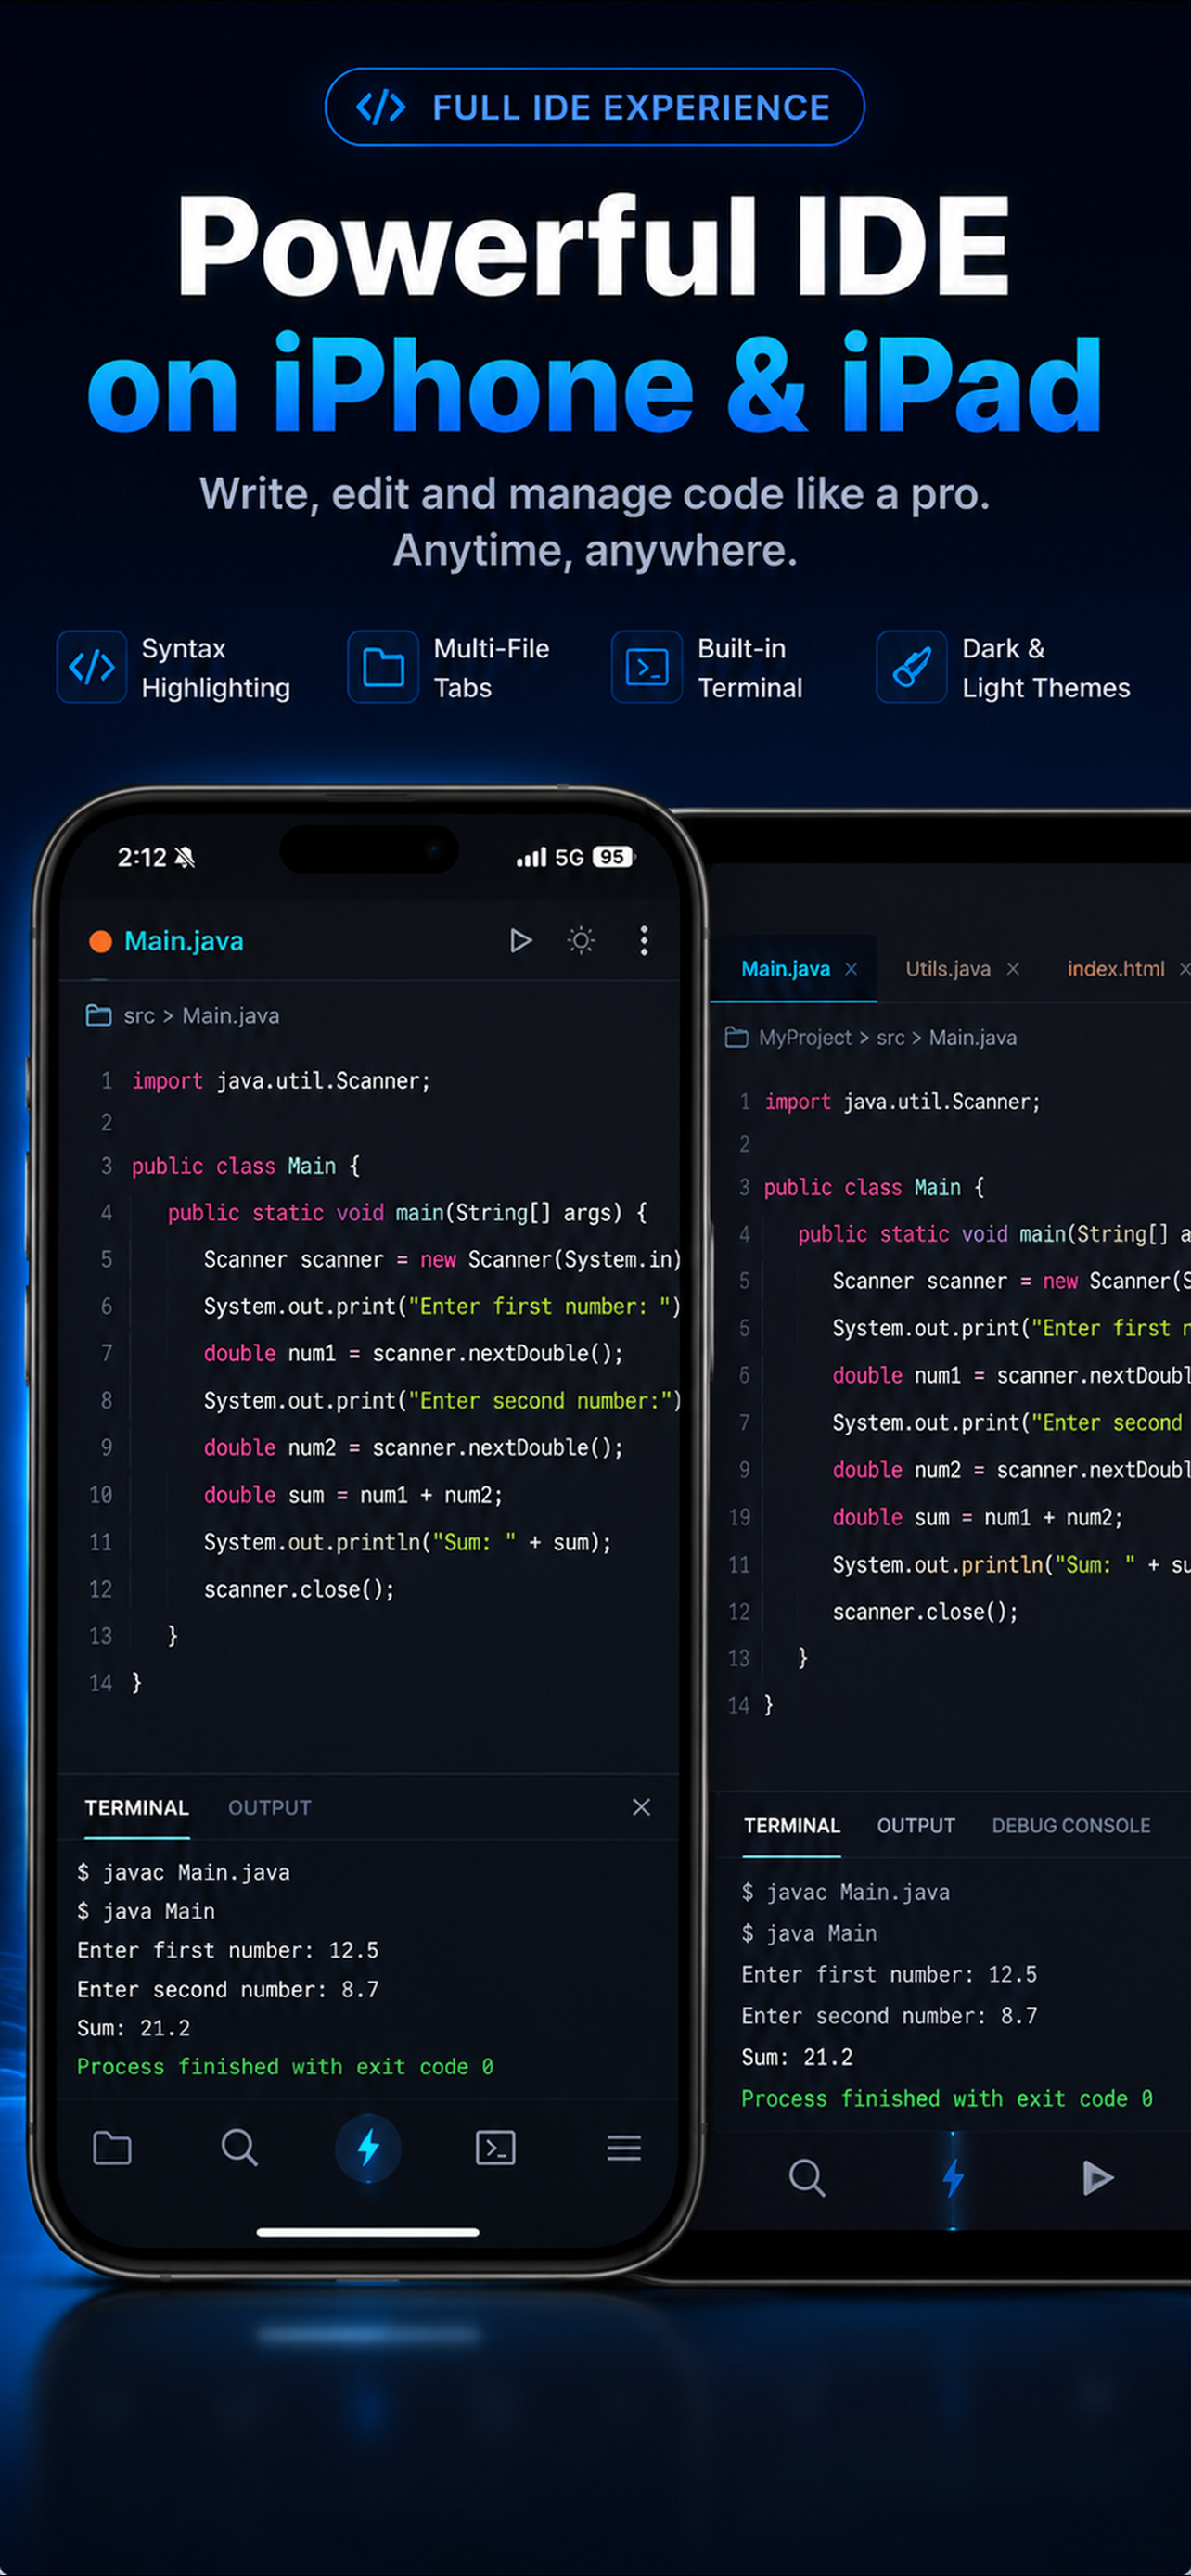
Task: Click the Multi-File Tabs folder icon
Action: point(383,667)
